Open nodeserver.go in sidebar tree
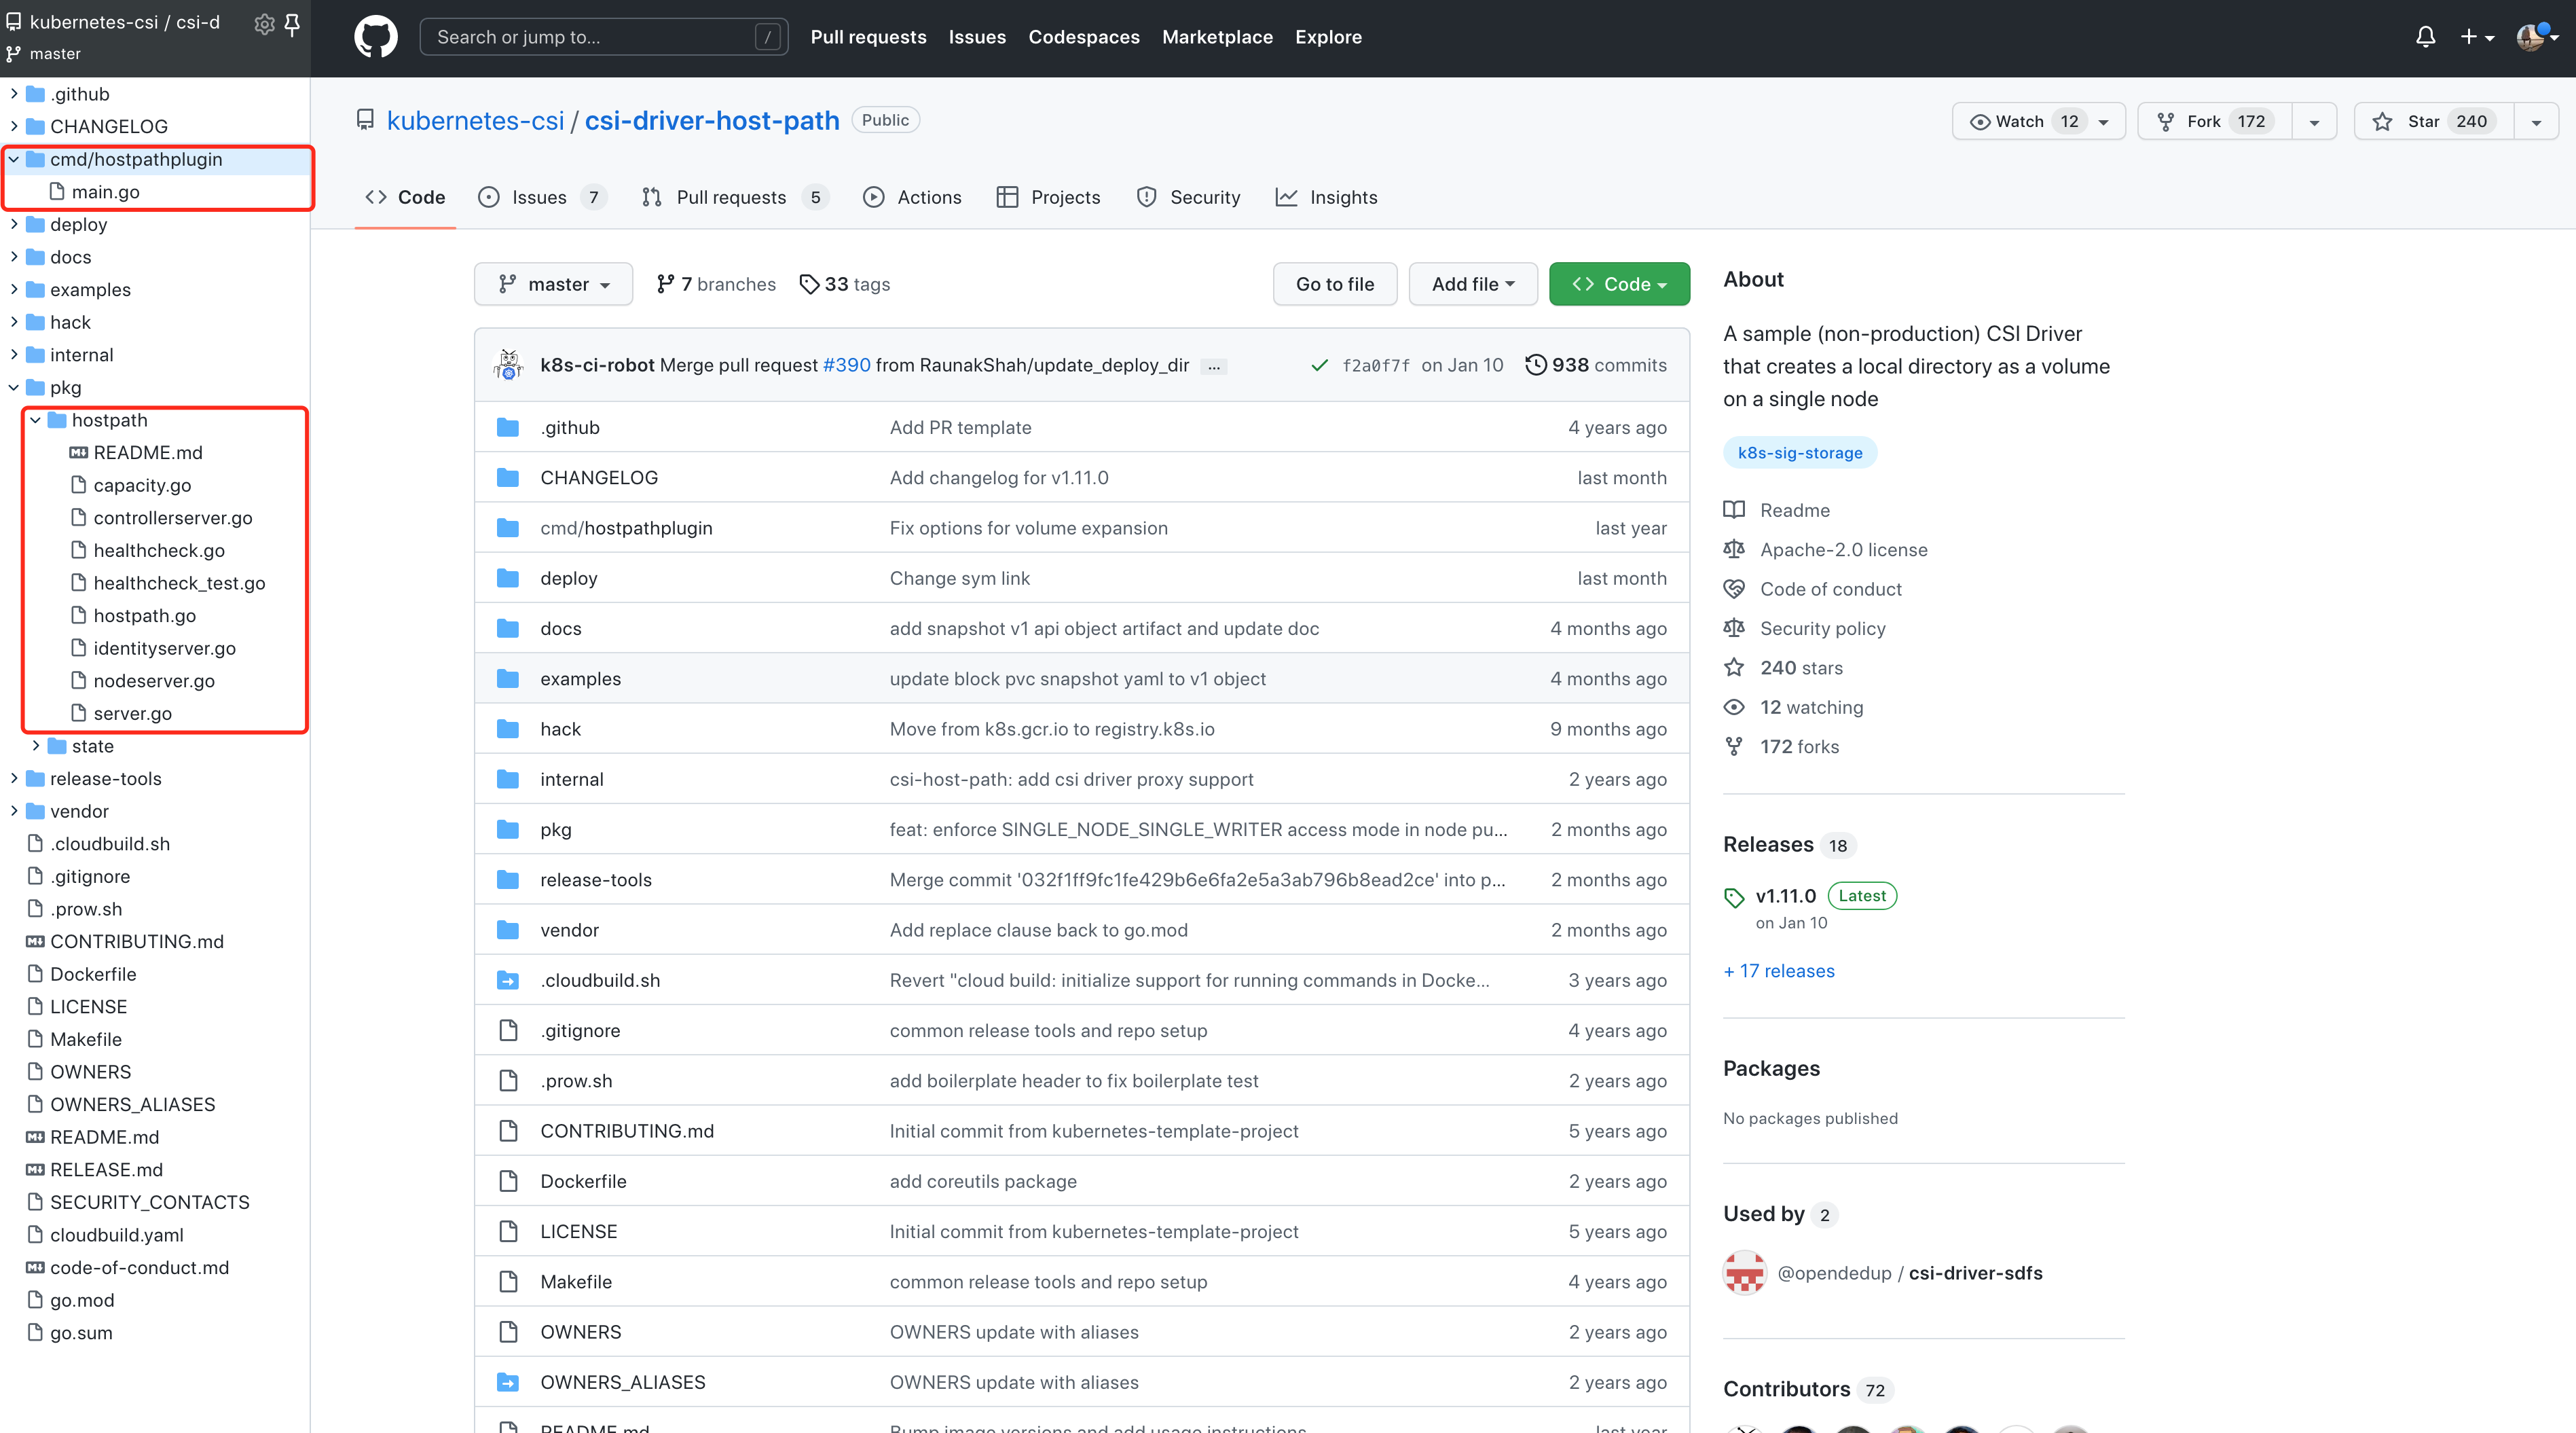 click(154, 681)
